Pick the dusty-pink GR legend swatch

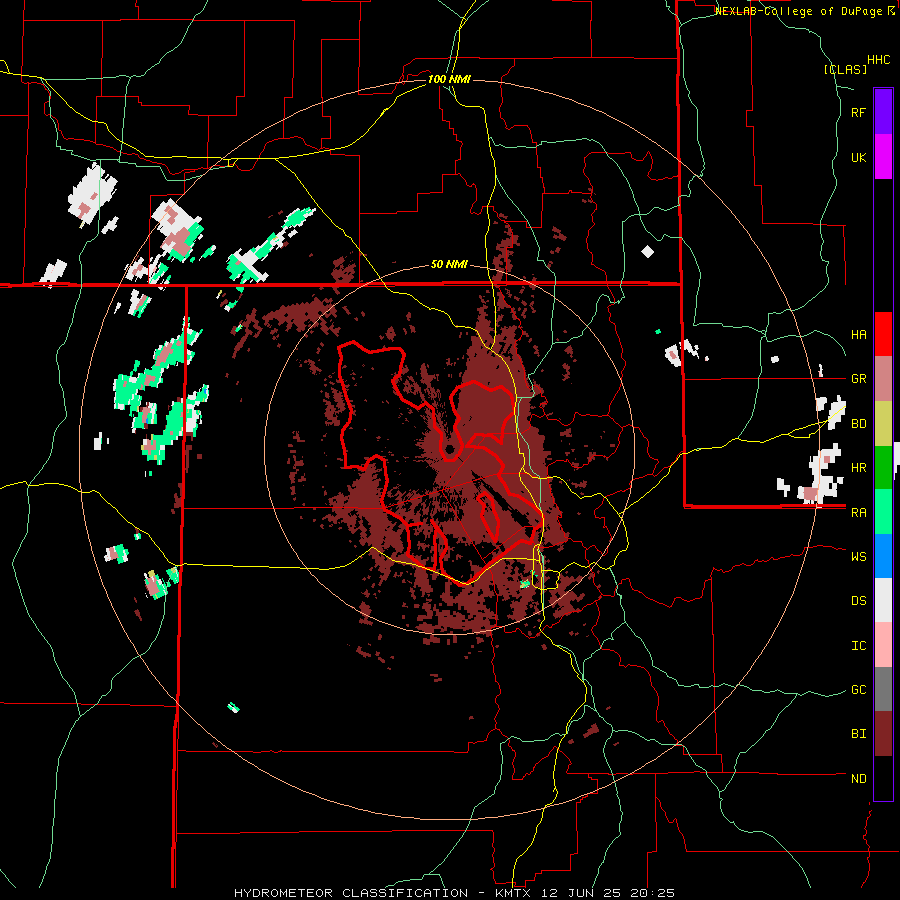[x=883, y=379]
